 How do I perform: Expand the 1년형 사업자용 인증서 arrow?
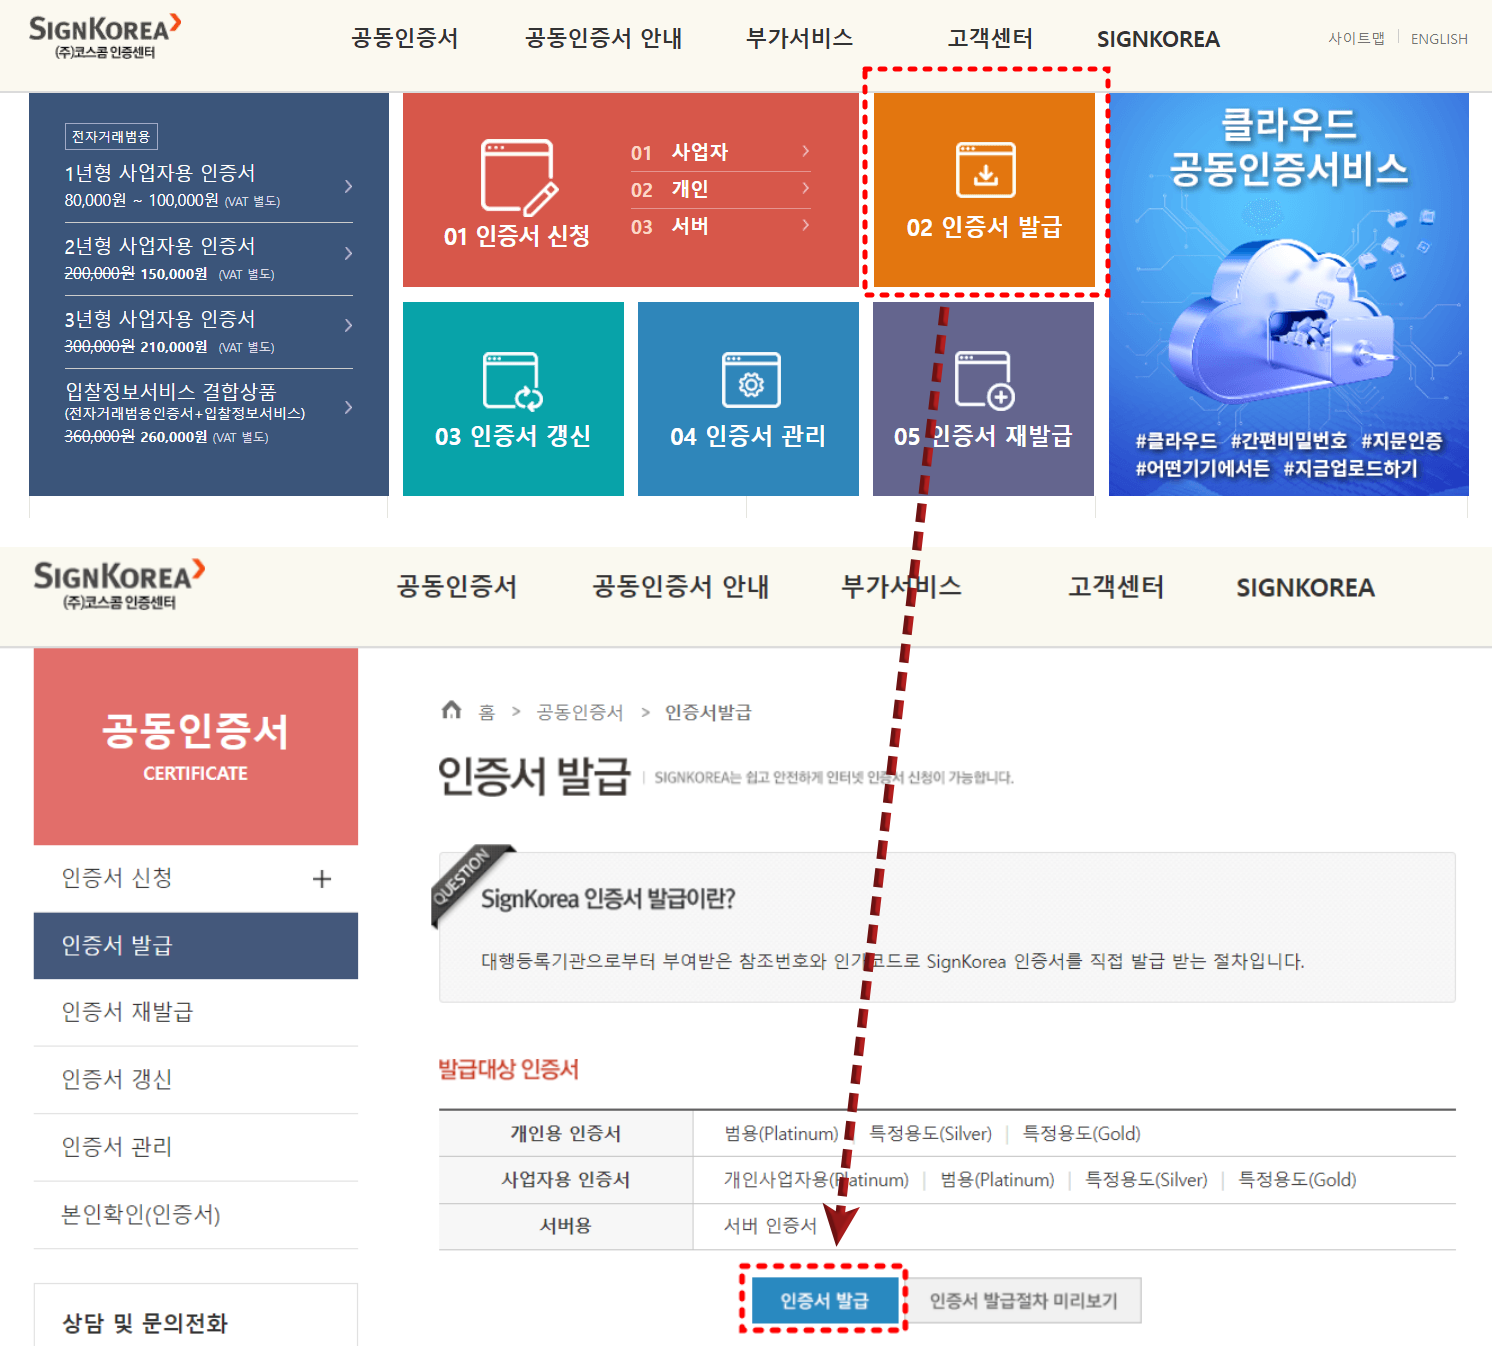click(x=349, y=186)
